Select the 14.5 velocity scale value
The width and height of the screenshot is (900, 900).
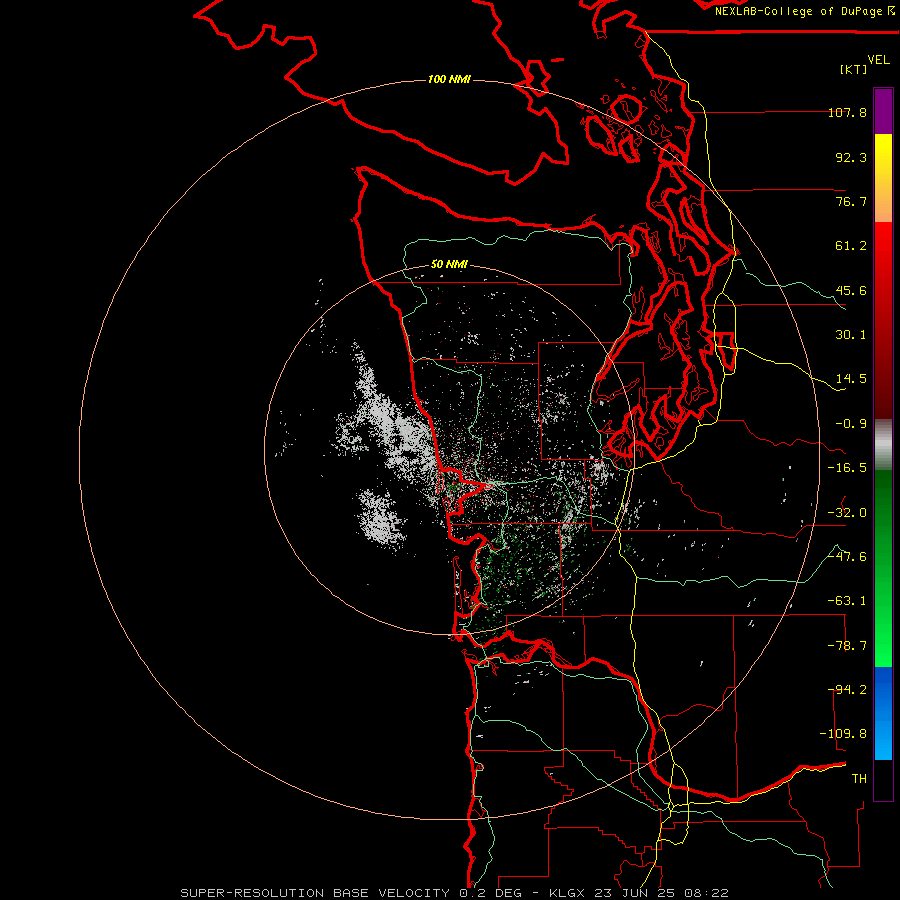coord(851,379)
